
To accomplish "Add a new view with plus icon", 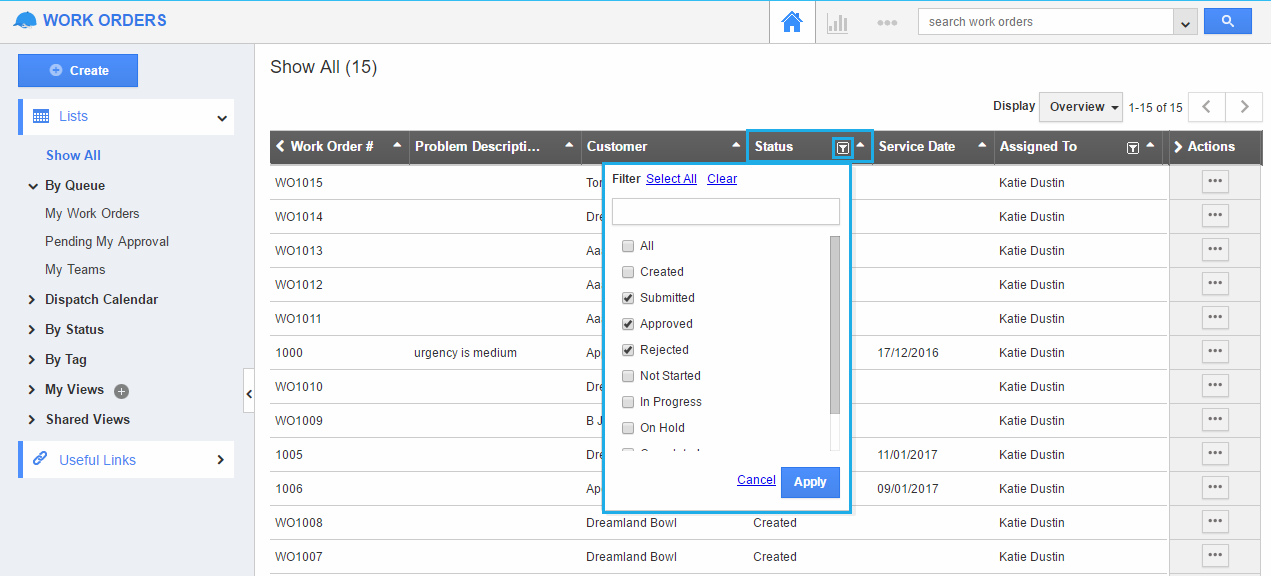I will pos(122,391).
